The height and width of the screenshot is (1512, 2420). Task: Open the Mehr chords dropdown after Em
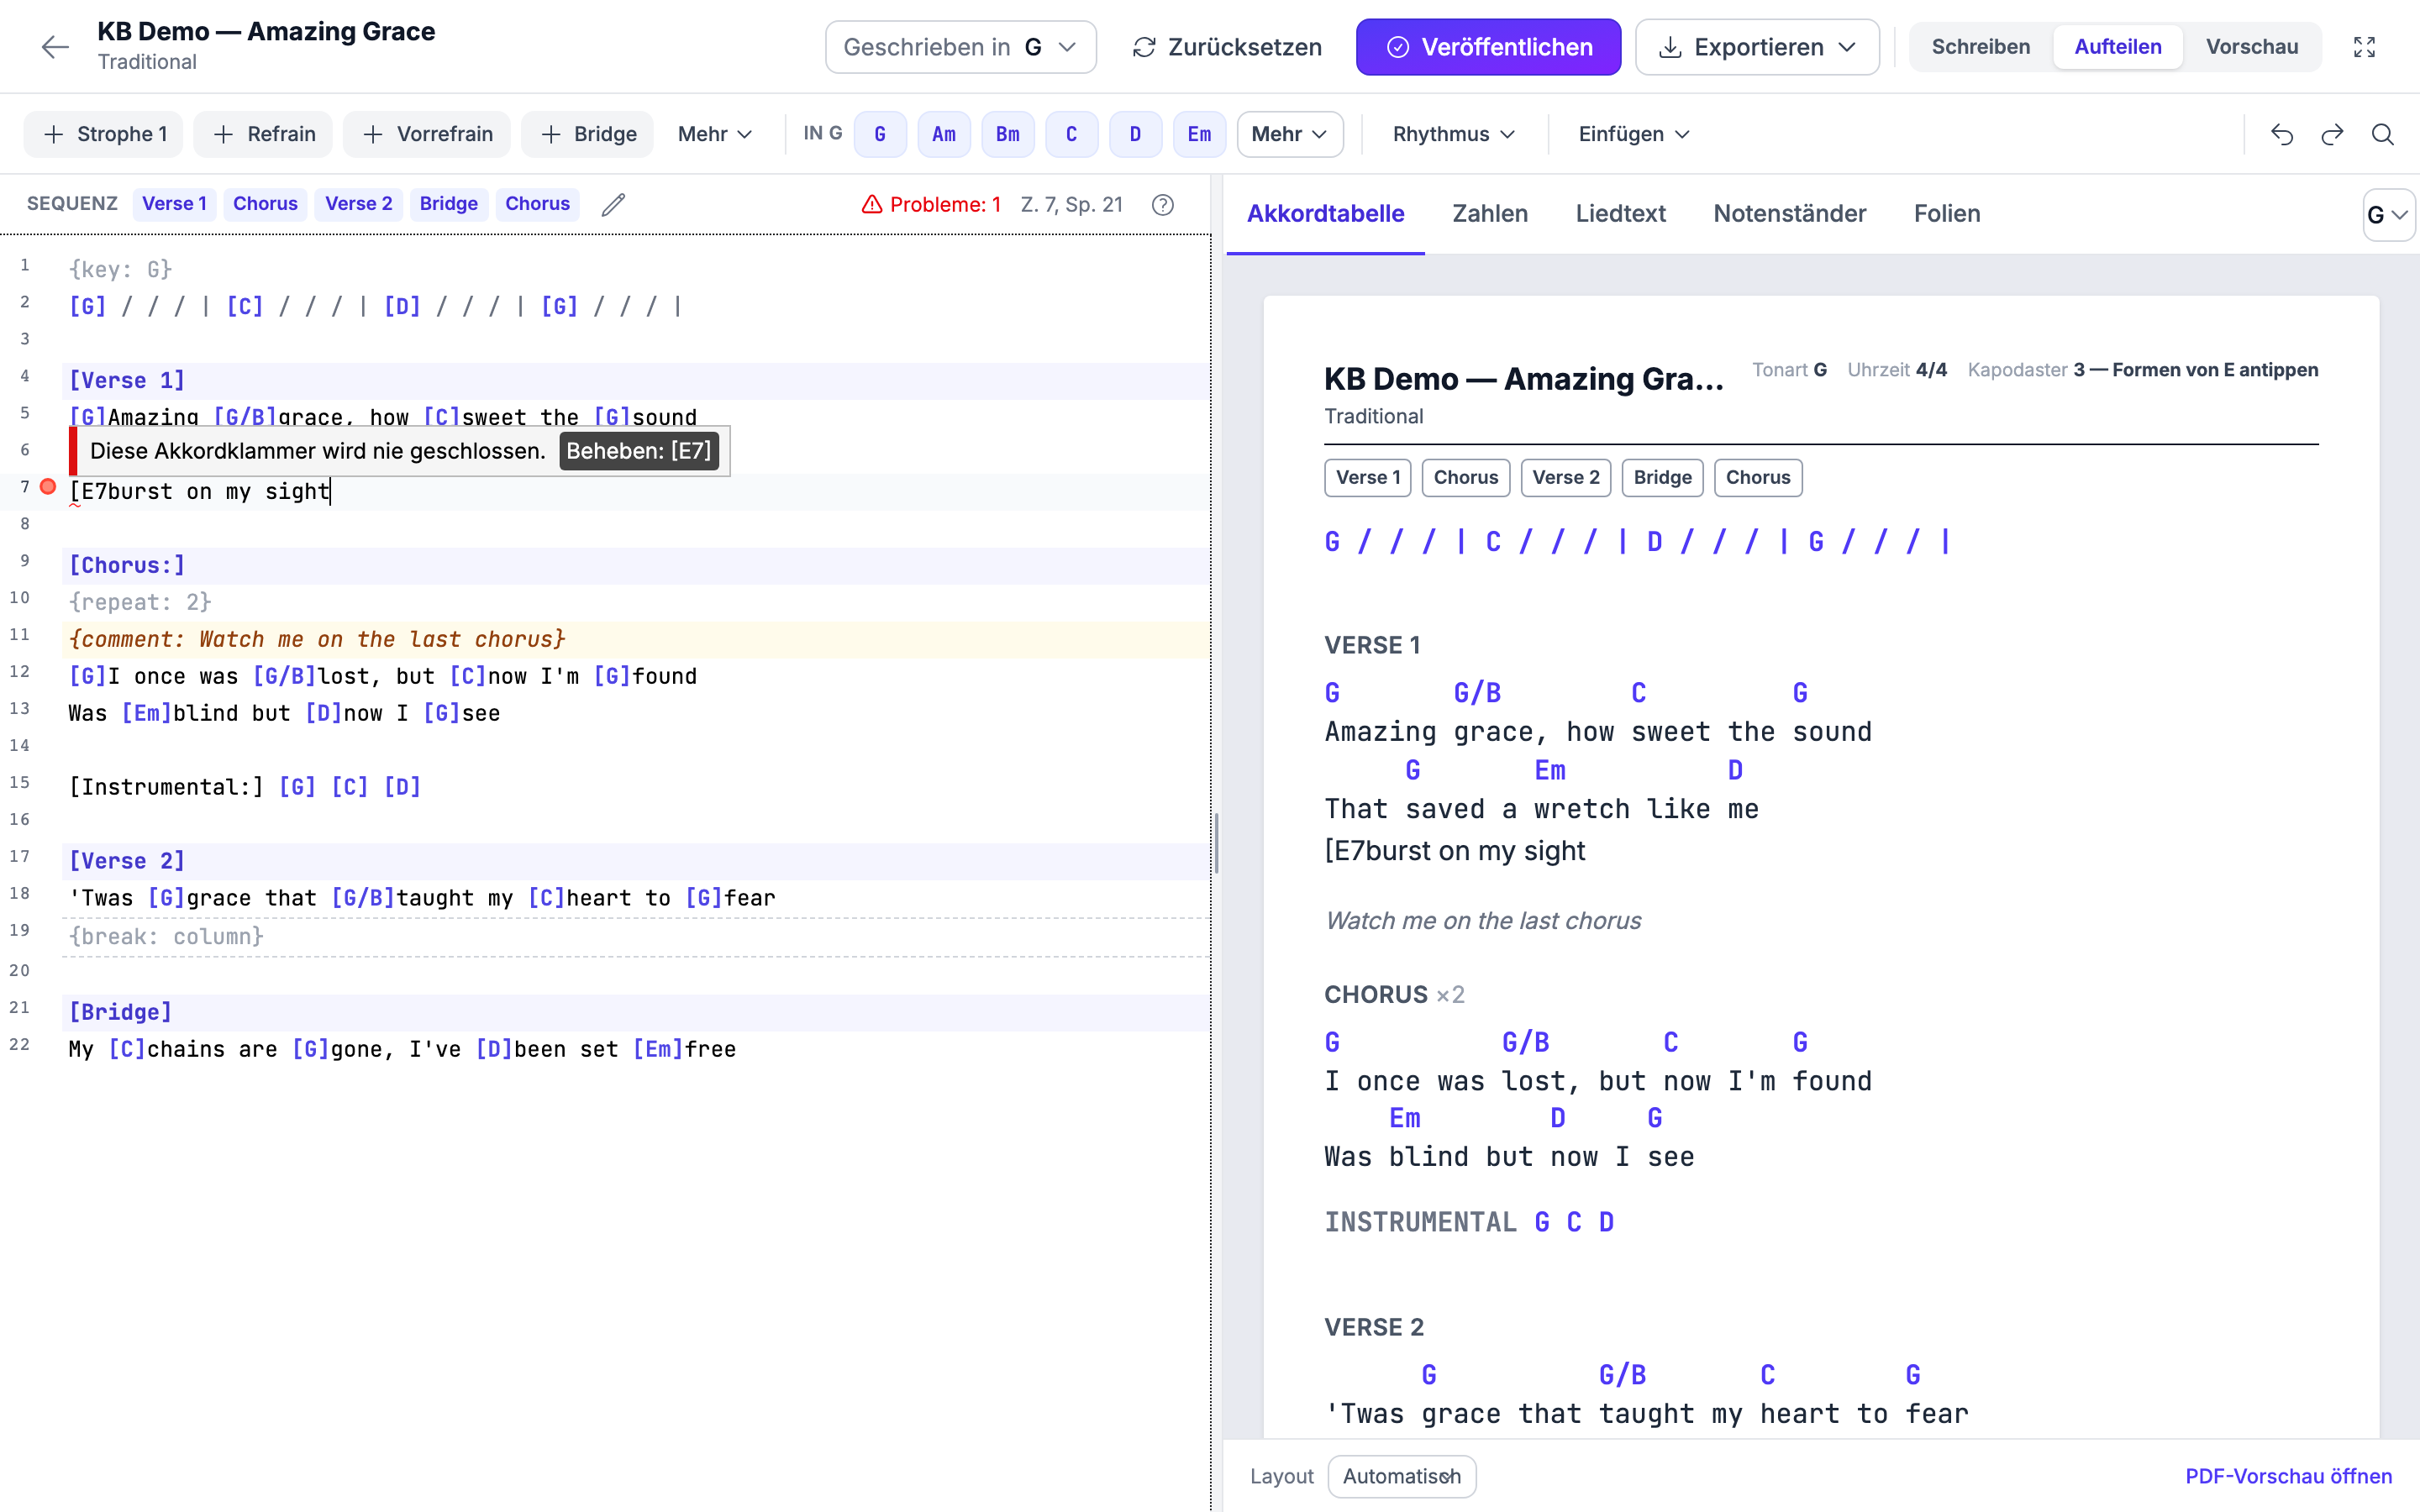[1289, 134]
